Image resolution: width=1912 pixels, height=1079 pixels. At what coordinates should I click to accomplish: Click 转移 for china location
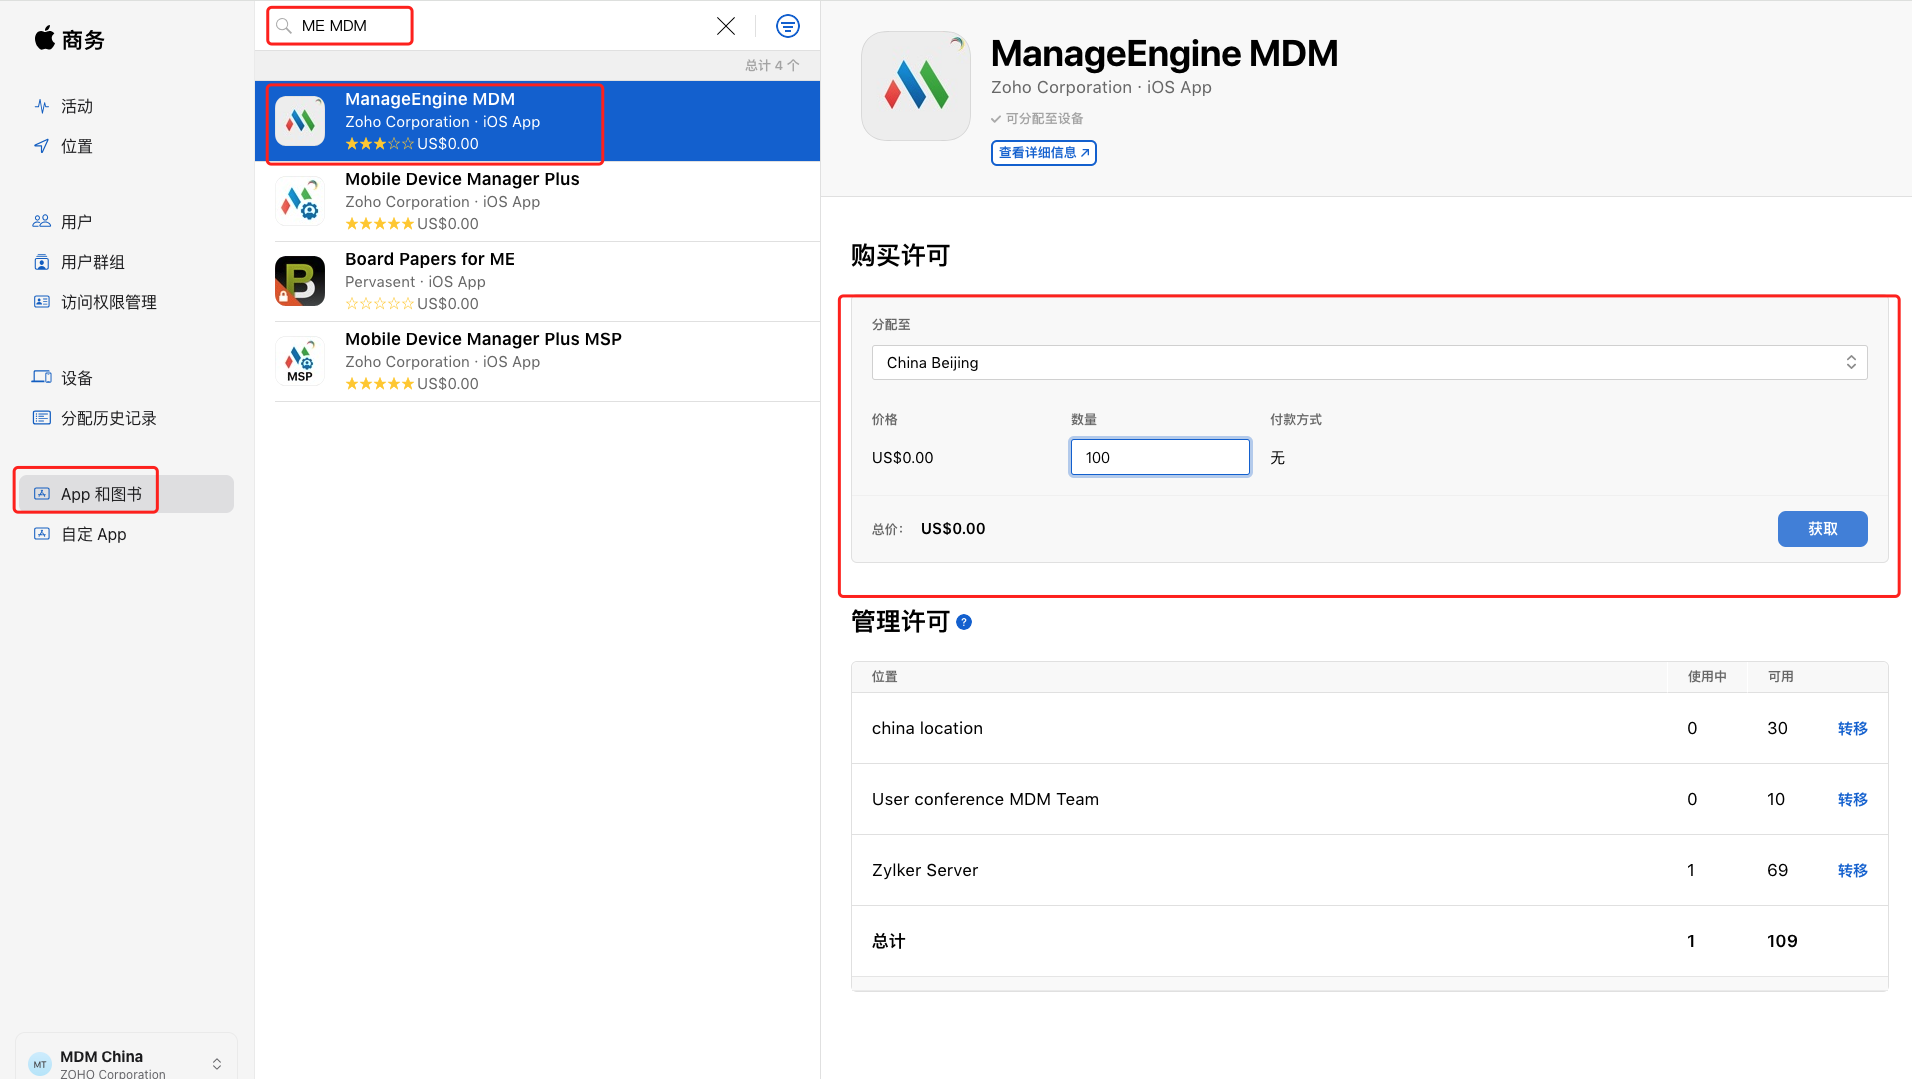(1852, 729)
